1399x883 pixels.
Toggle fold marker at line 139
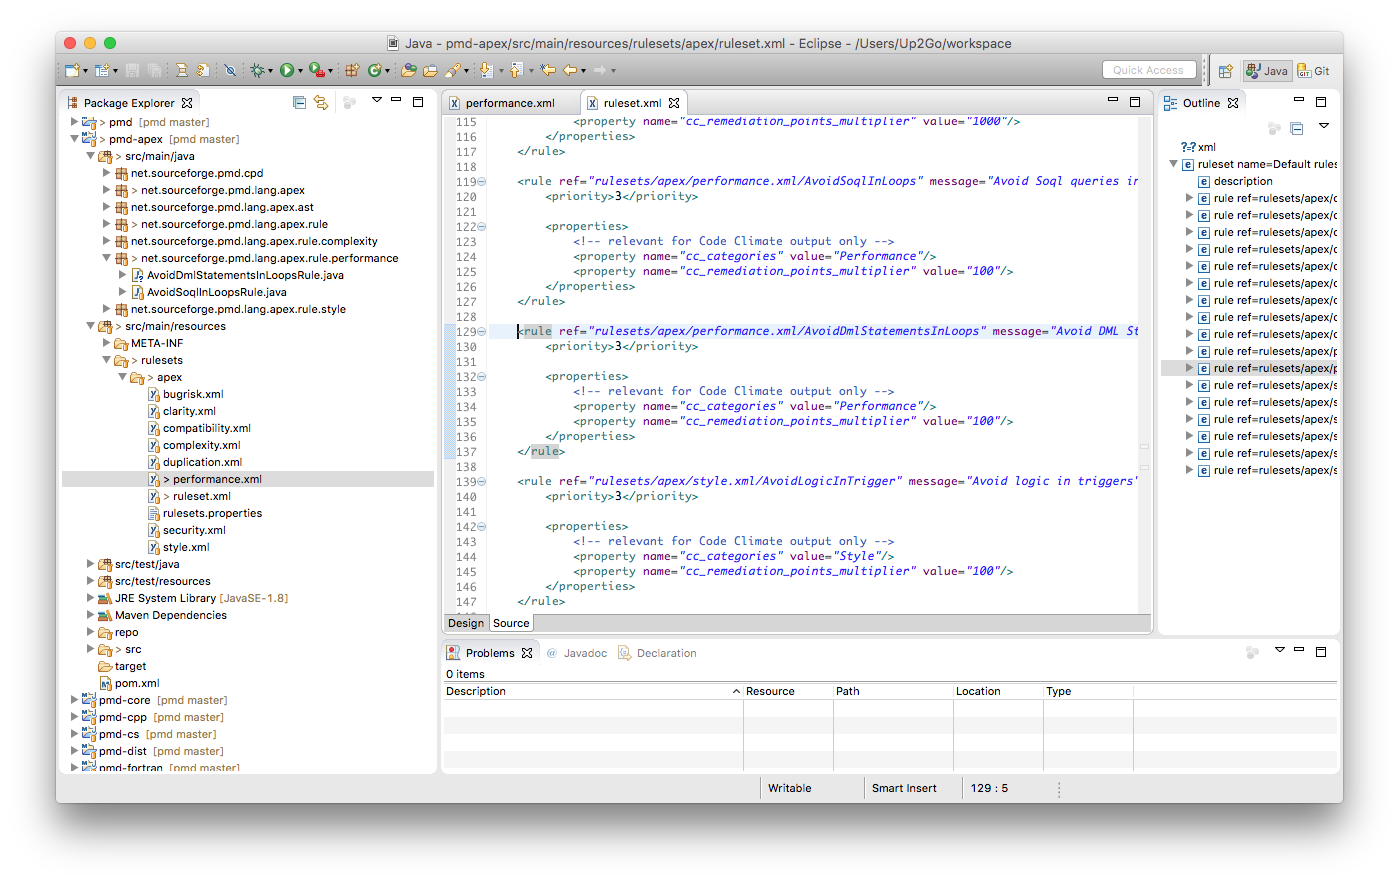482,482
